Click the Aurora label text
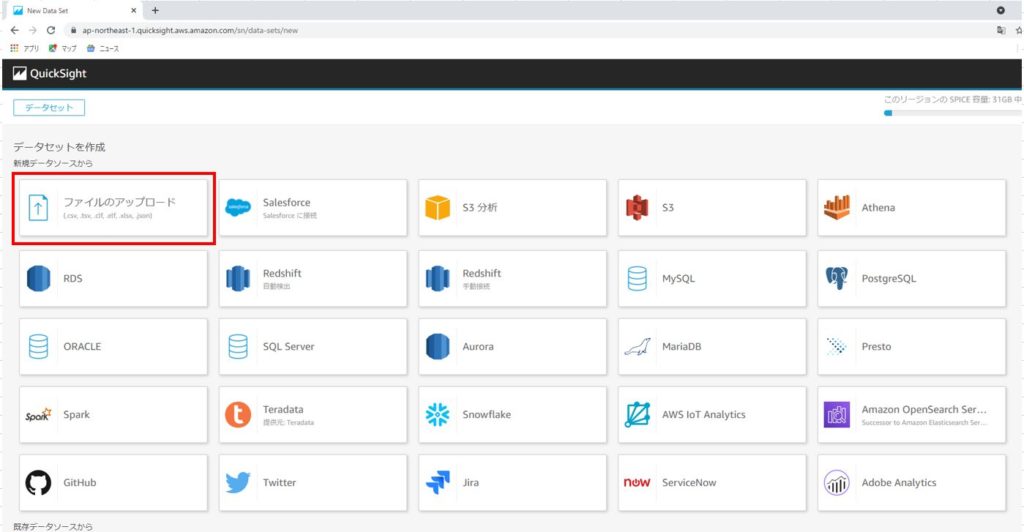This screenshot has width=1024, height=532. tap(478, 347)
